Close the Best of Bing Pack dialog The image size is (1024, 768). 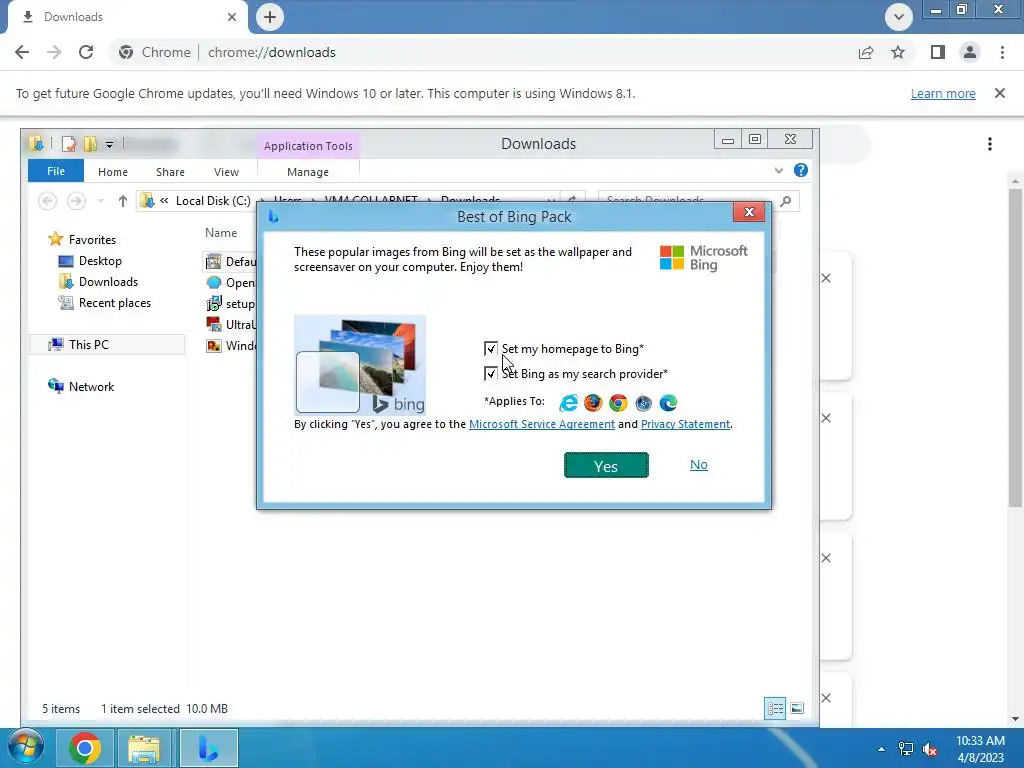(749, 212)
